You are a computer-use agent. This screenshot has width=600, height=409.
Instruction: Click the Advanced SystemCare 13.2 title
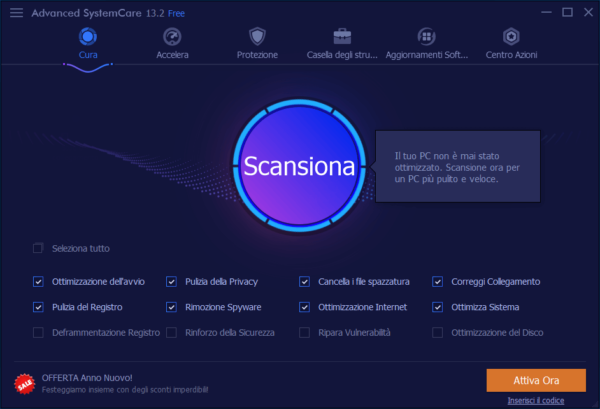98,13
